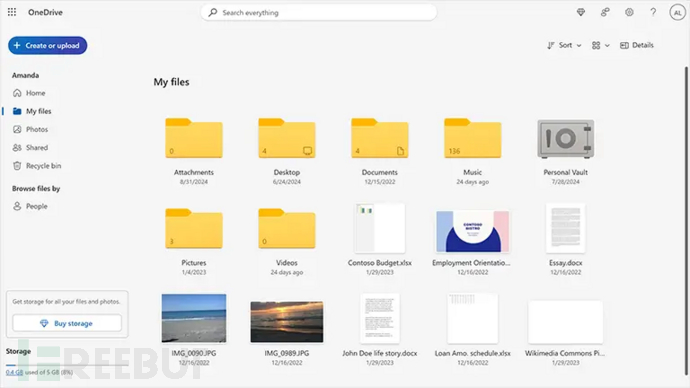Open Essay.docx thumbnail
This screenshot has width=690, height=388.
click(565, 228)
